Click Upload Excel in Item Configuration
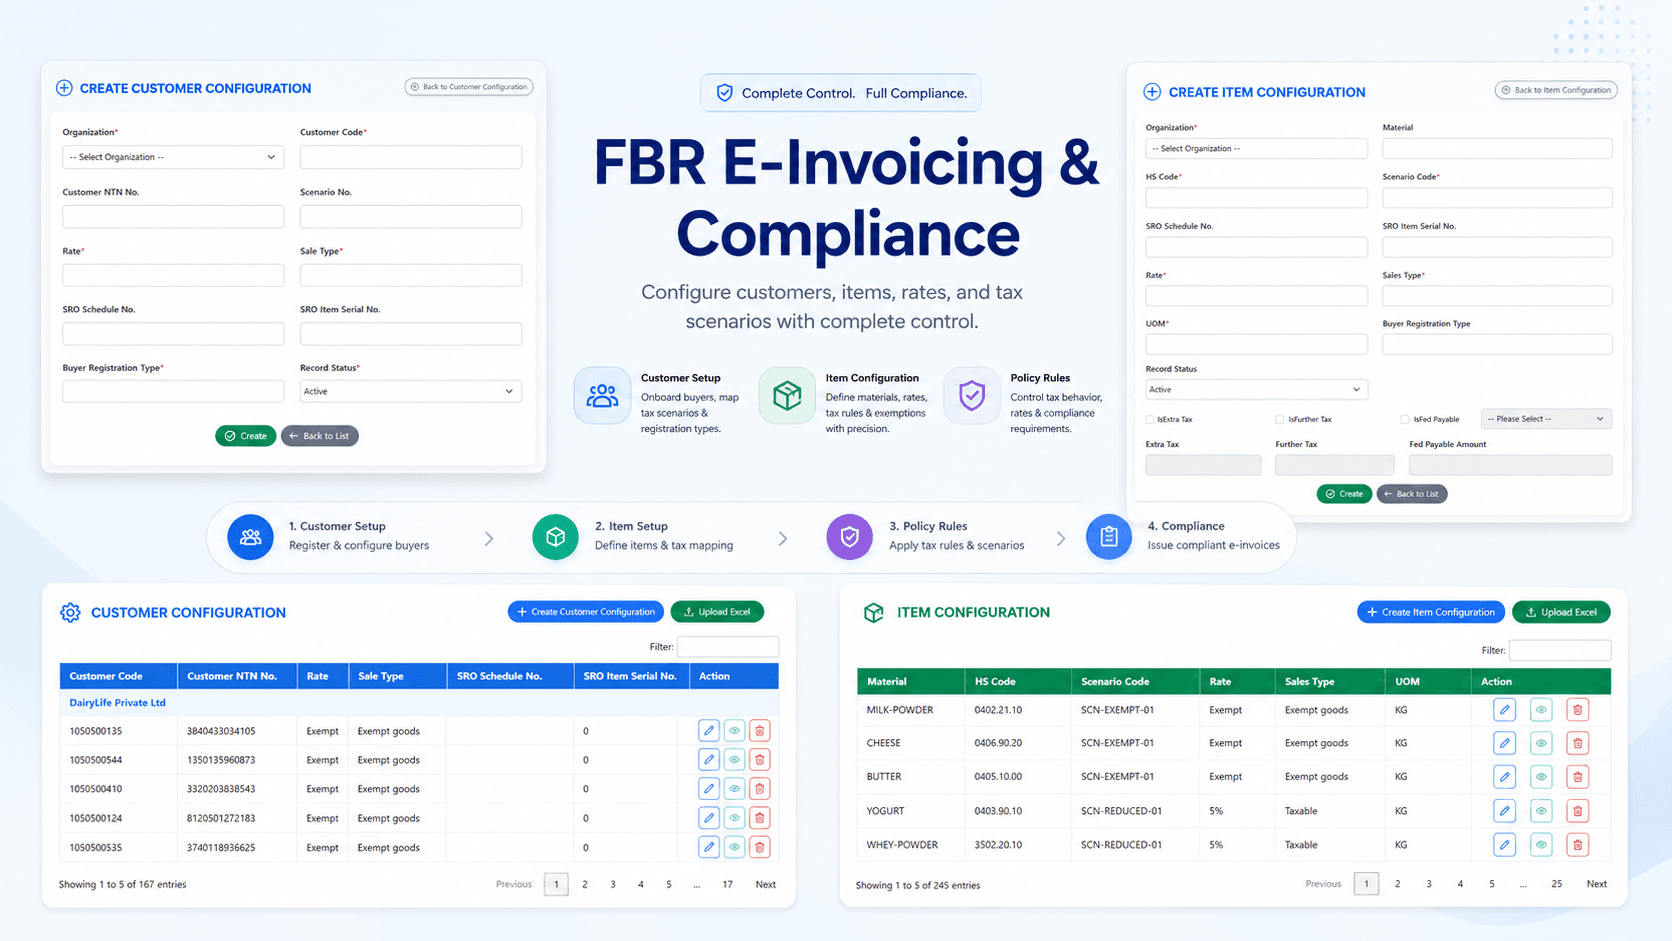This screenshot has height=941, width=1672. coord(1561,612)
